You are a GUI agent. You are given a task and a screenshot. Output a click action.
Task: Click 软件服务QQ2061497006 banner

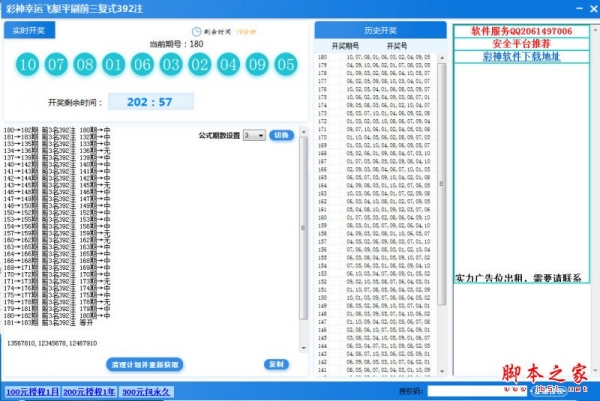[521, 31]
